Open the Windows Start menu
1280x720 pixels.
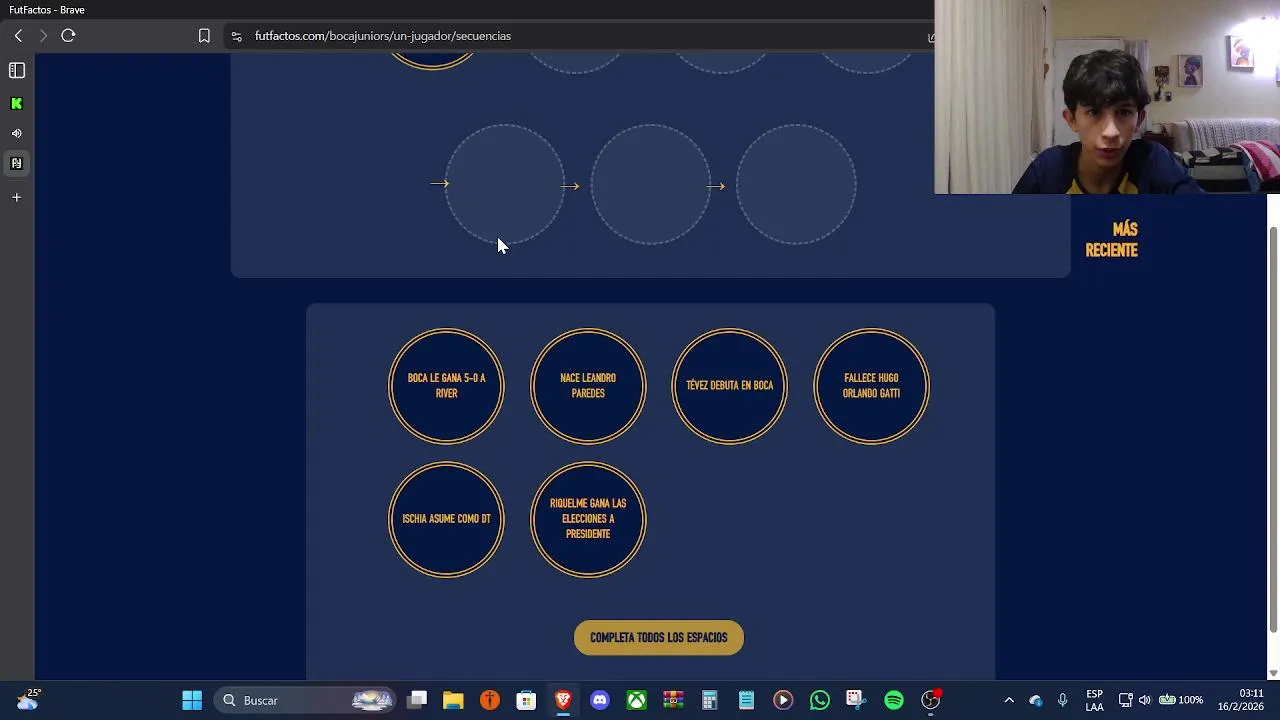pyautogui.click(x=192, y=700)
